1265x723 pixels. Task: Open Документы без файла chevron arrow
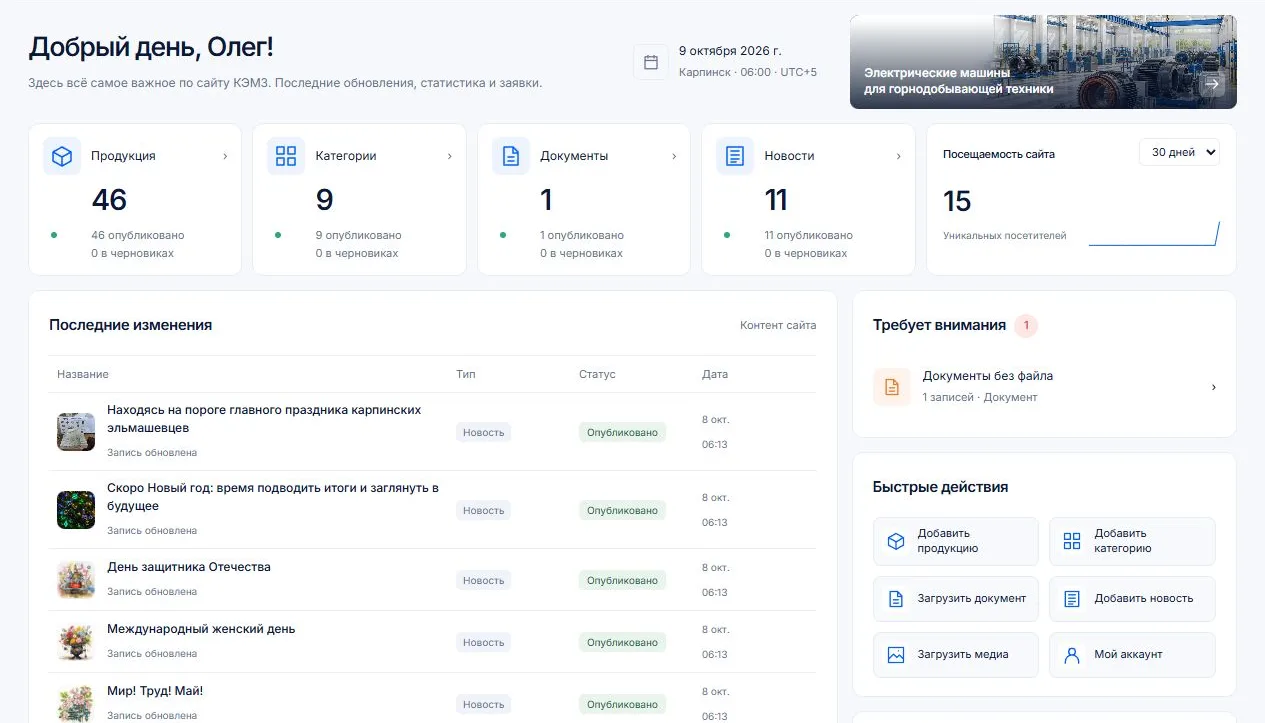tap(1214, 387)
